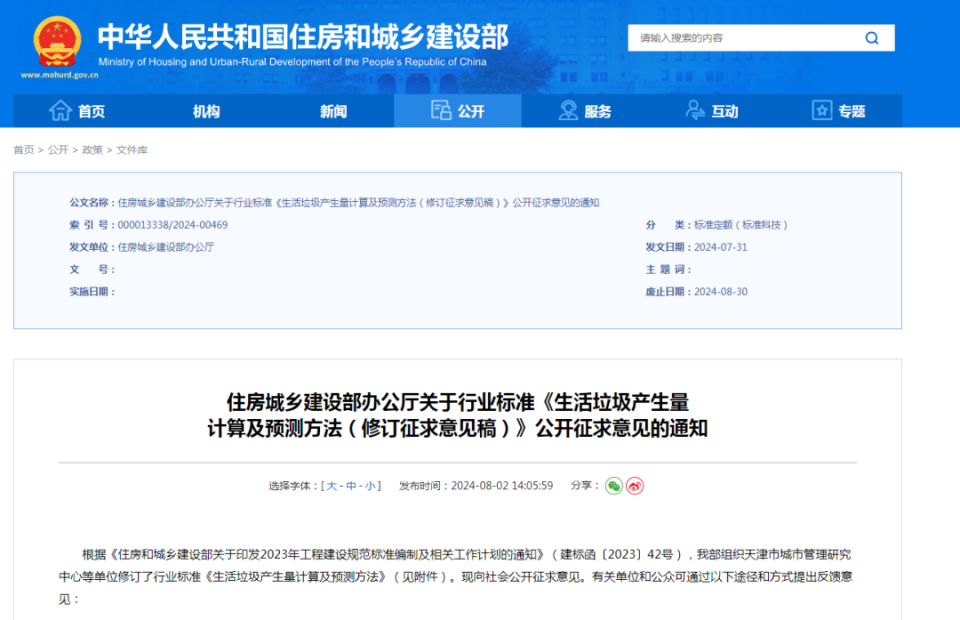Click the search magnifier icon
The height and width of the screenshot is (620, 960).
pyautogui.click(x=872, y=37)
